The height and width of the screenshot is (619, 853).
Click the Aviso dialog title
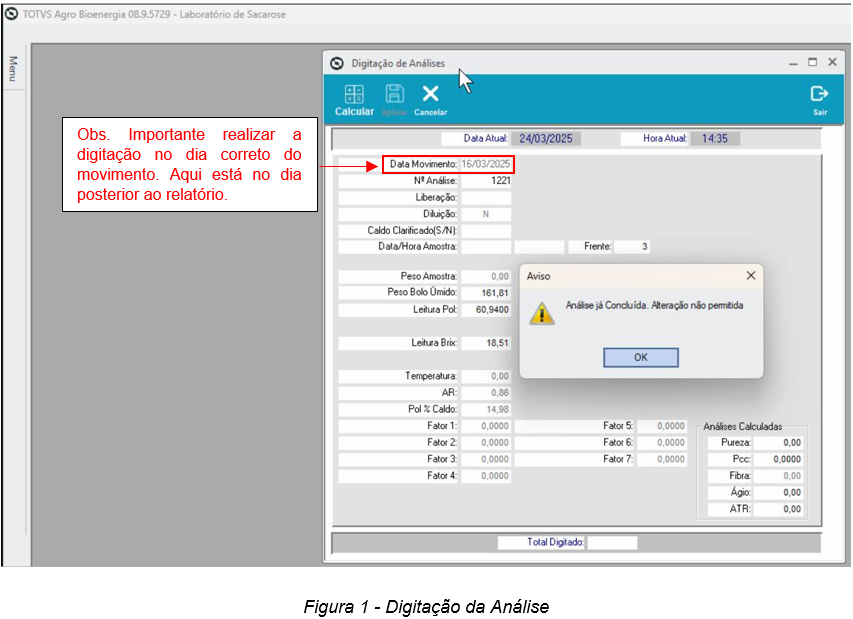[x=538, y=276]
